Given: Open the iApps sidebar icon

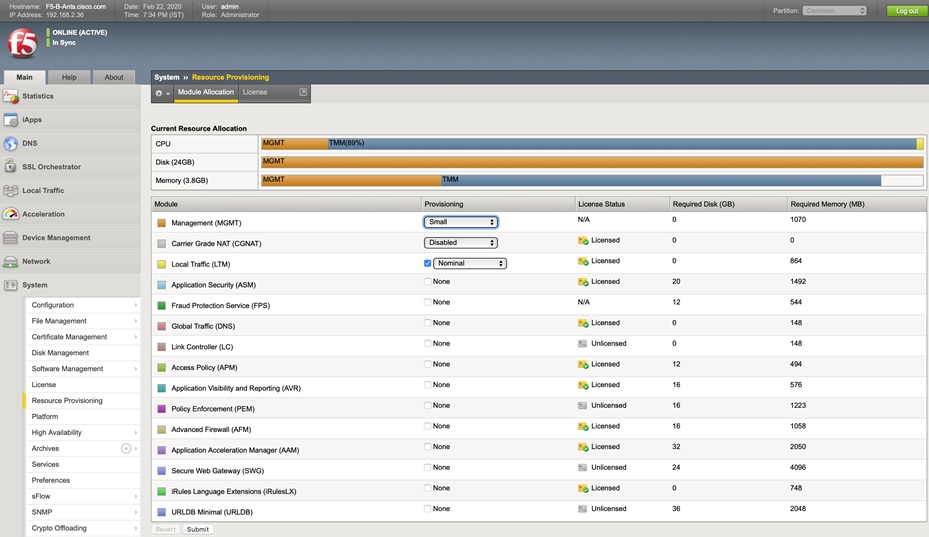Looking at the screenshot, I should [11, 120].
